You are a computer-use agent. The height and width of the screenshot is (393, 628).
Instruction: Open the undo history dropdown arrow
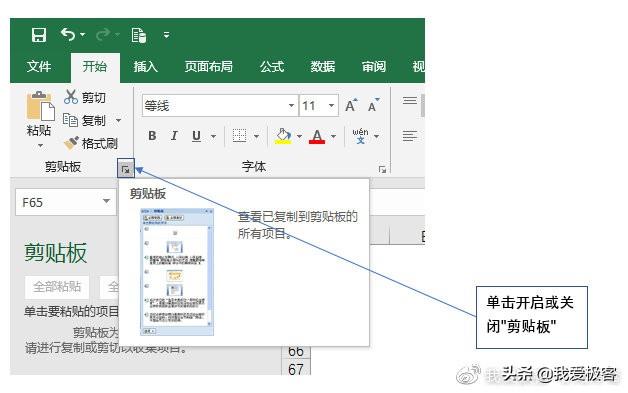pyautogui.click(x=83, y=35)
